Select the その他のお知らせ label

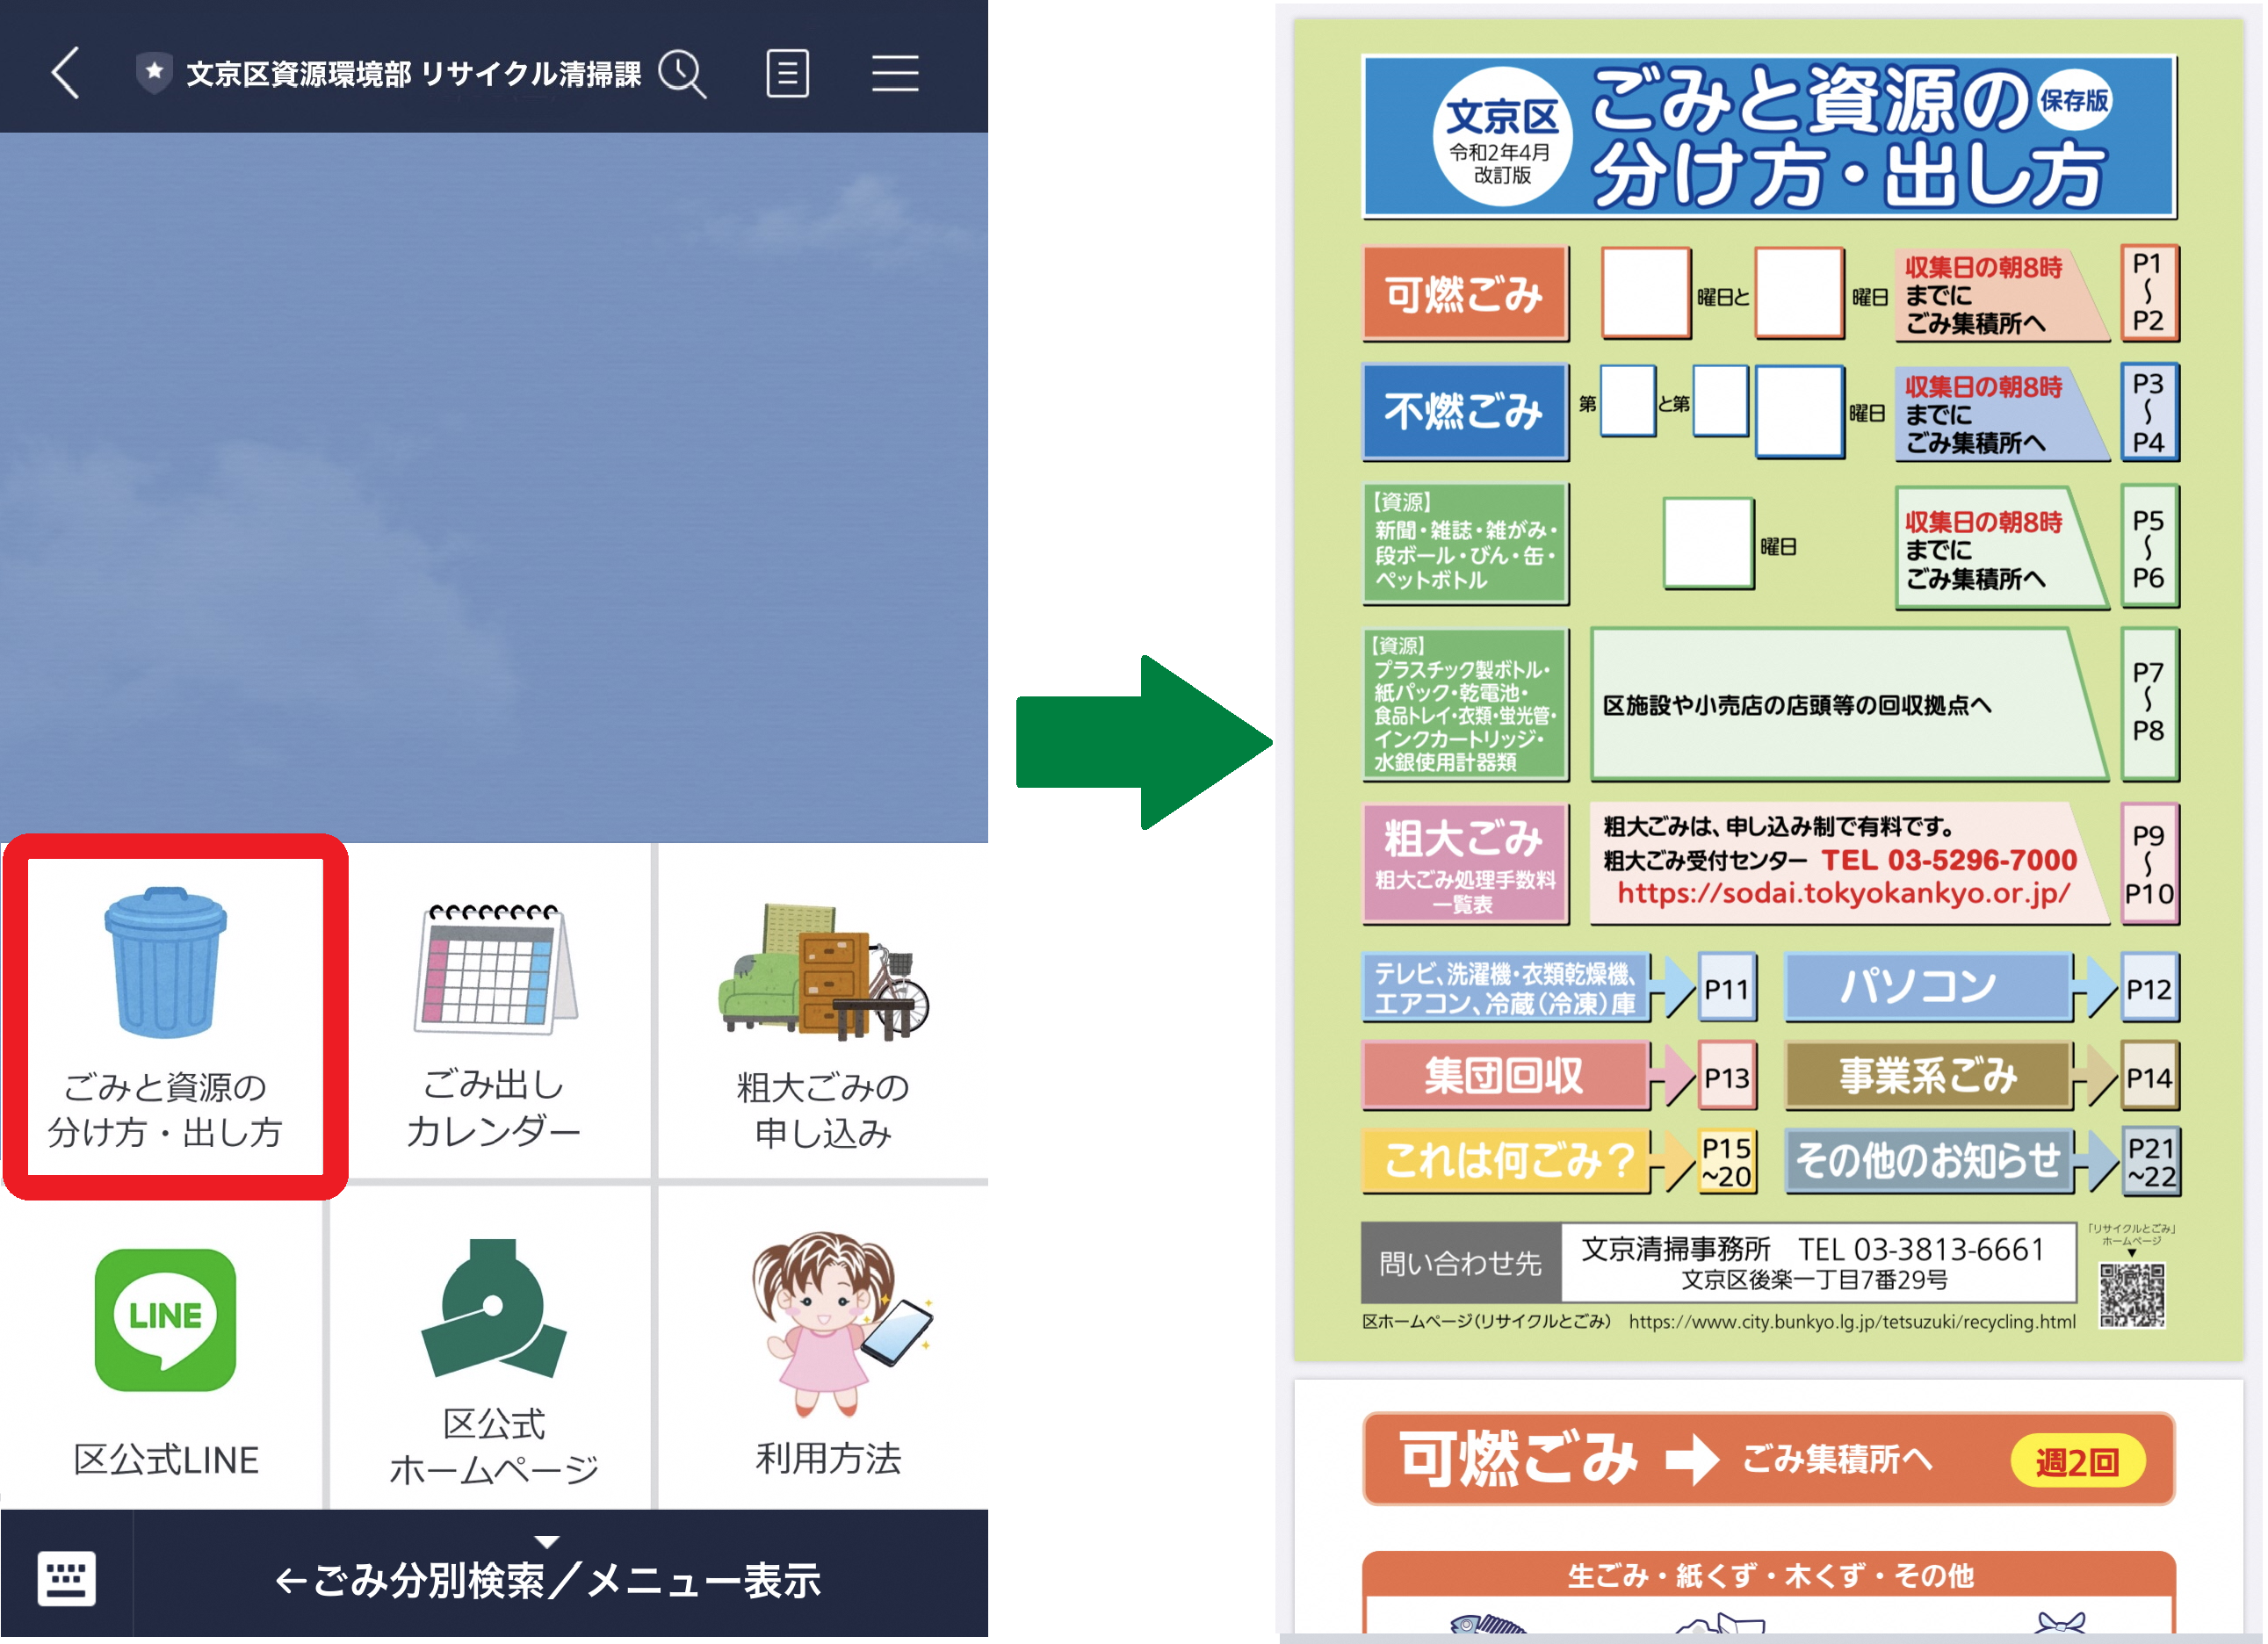(1930, 1162)
